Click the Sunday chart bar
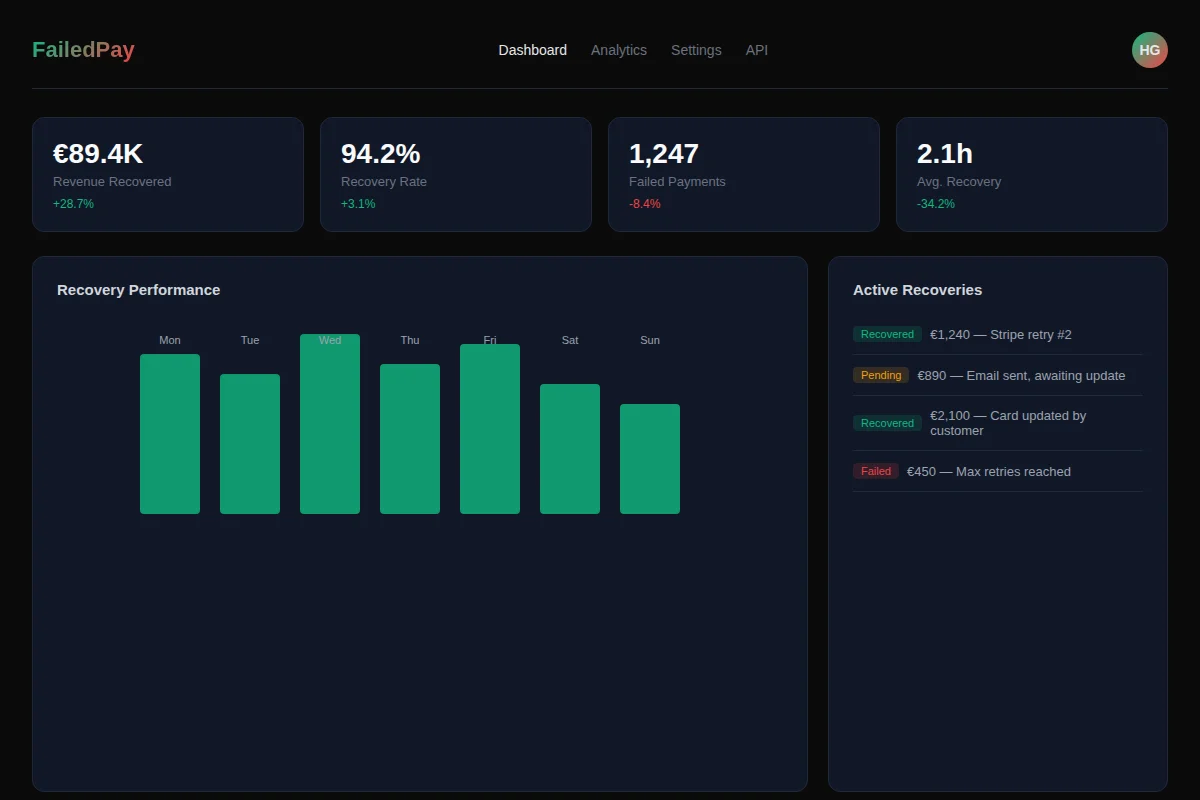Image resolution: width=1200 pixels, height=800 pixels. tap(650, 459)
